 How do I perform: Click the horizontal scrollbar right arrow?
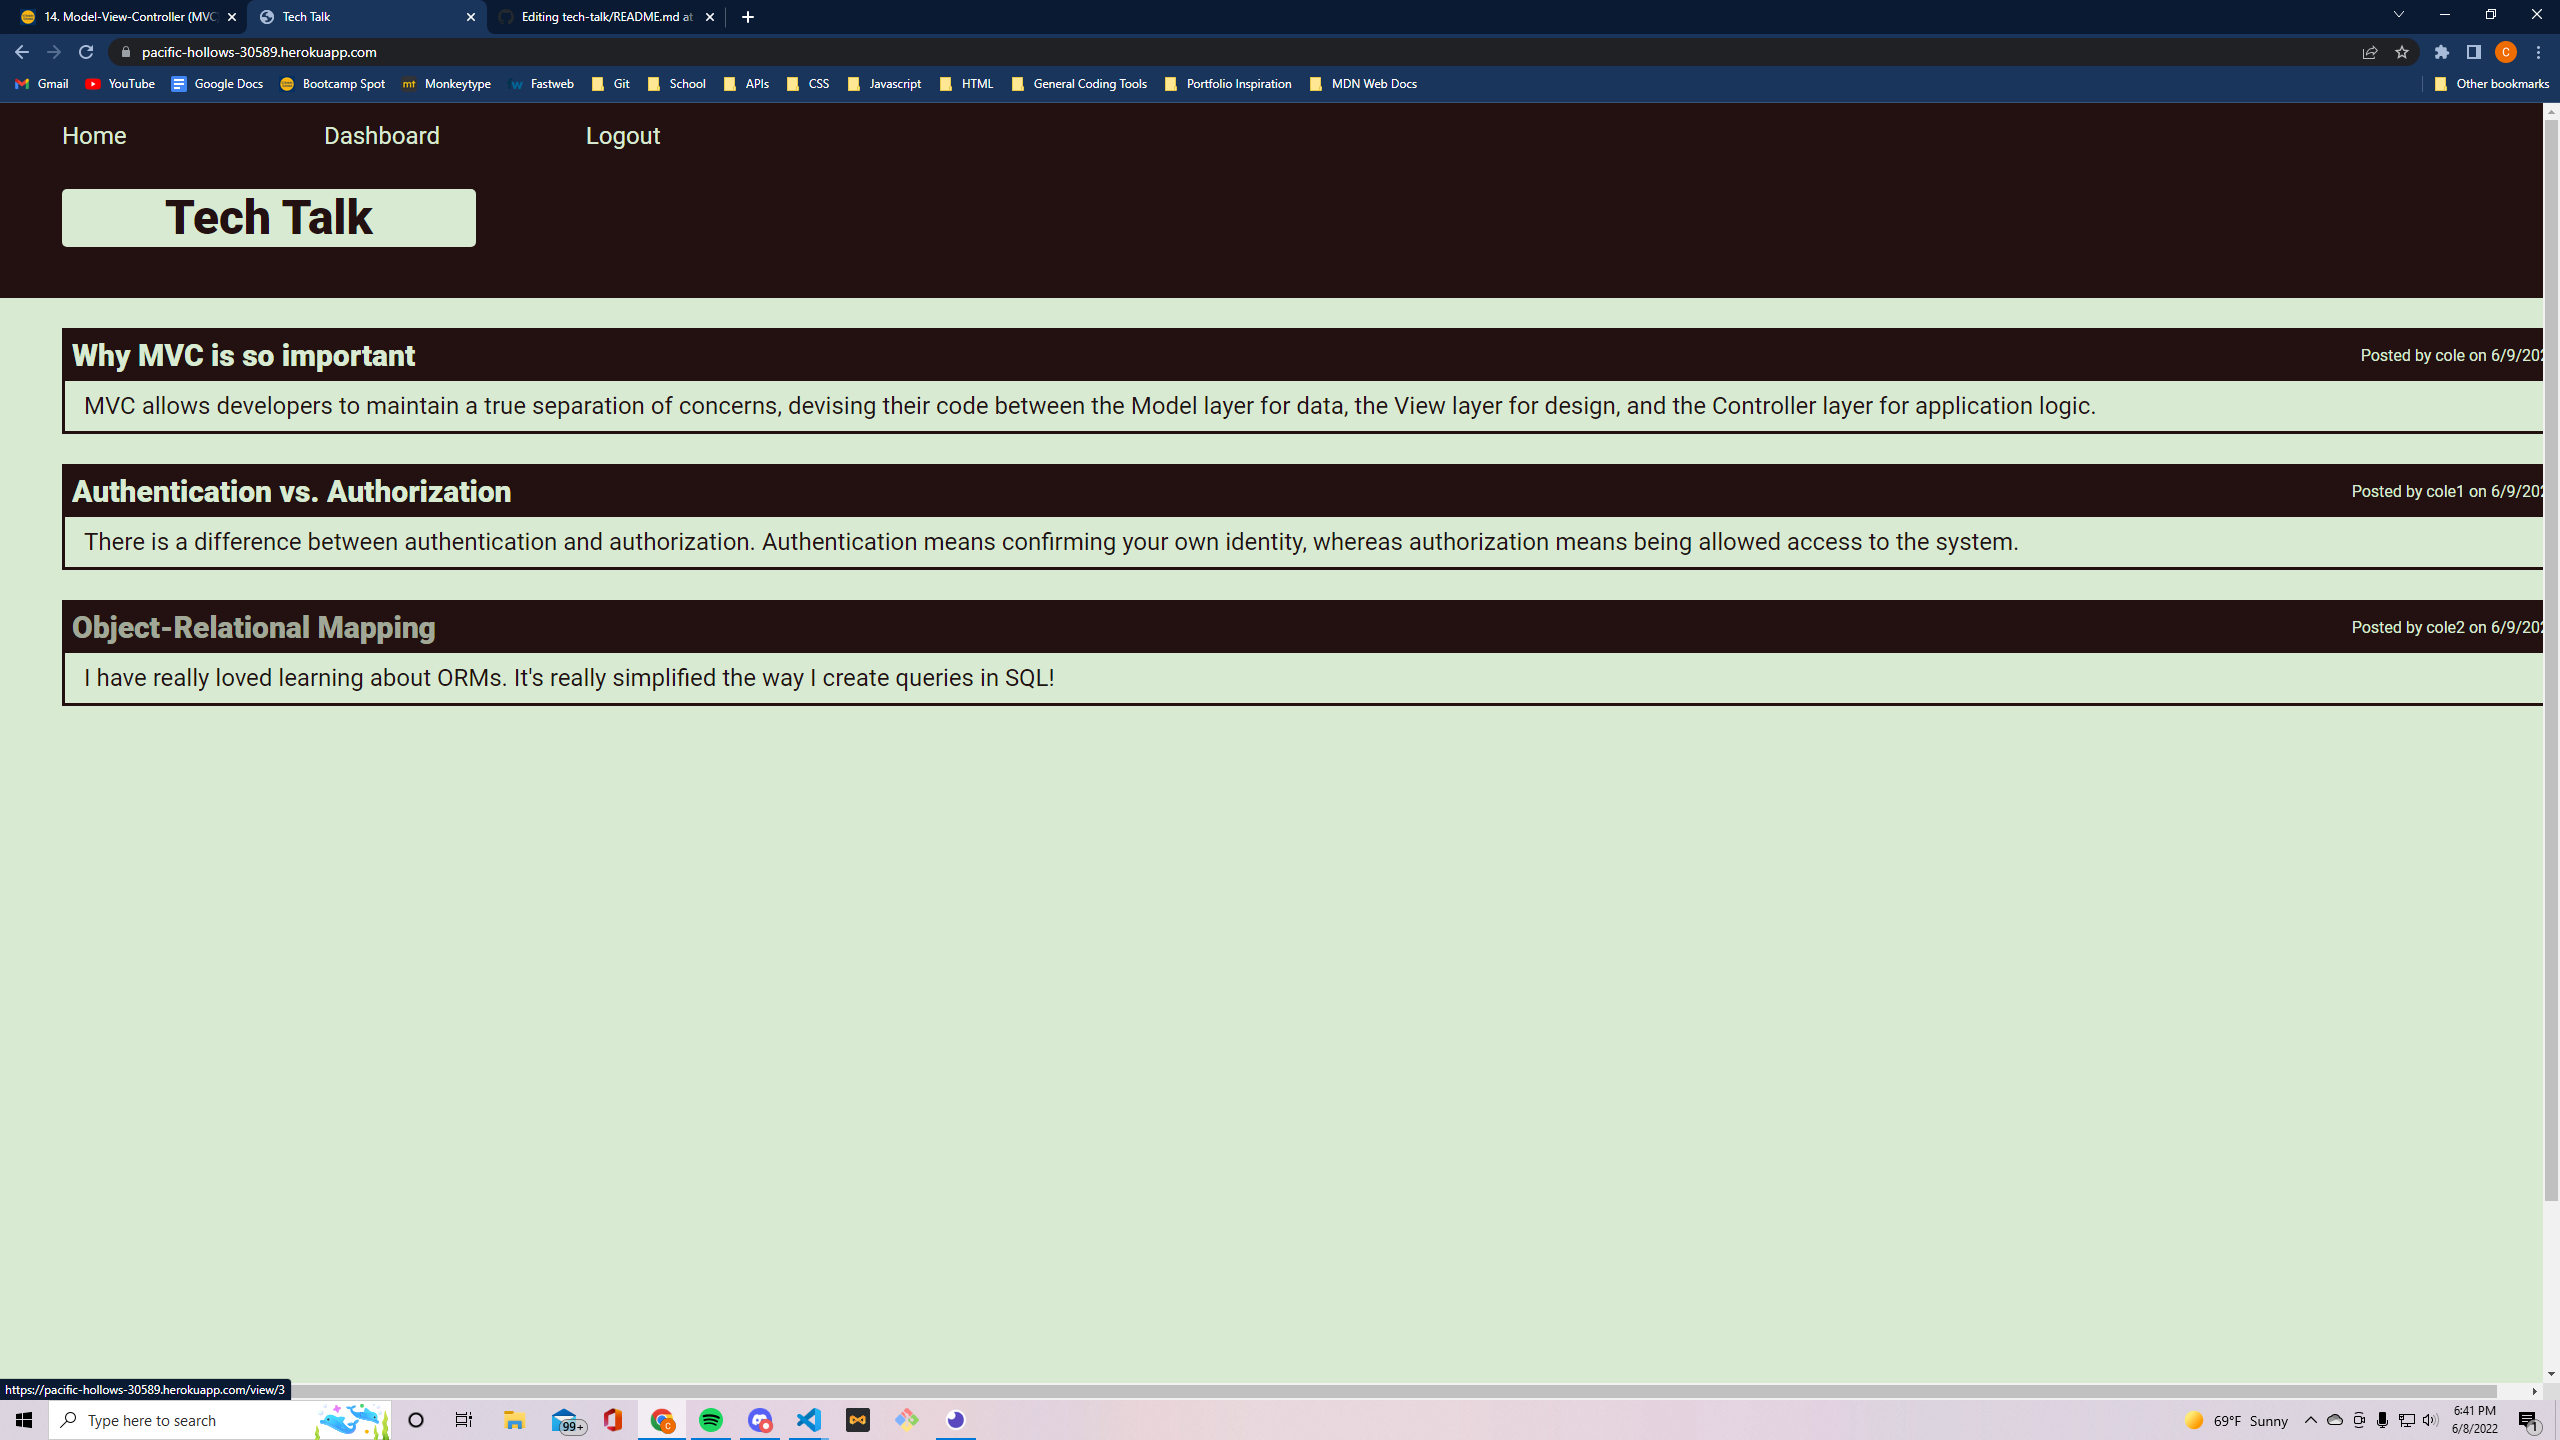(x=2535, y=1391)
